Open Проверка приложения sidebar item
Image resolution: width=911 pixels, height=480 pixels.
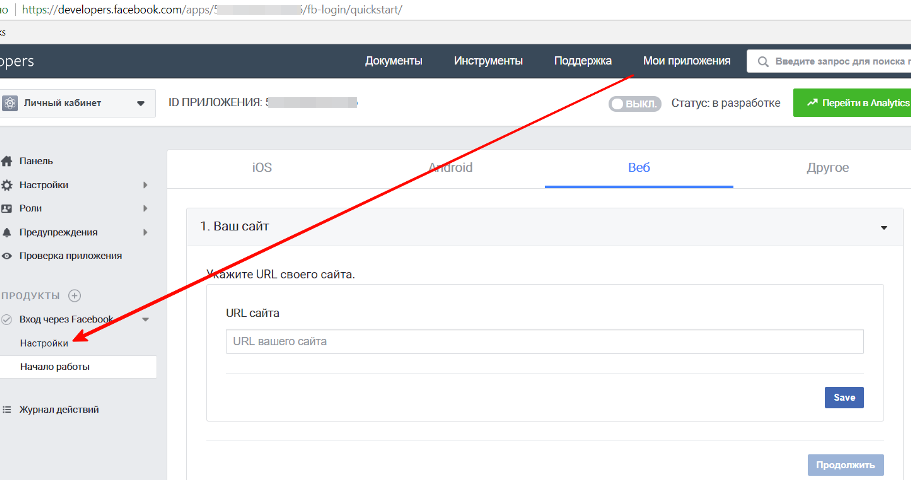70,256
